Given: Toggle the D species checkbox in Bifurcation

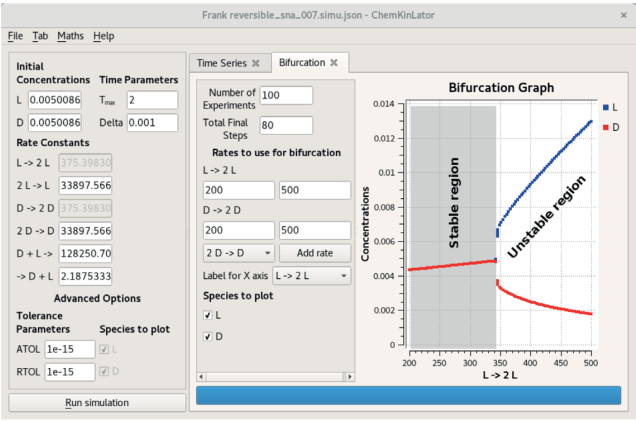Looking at the screenshot, I should coord(208,337).
